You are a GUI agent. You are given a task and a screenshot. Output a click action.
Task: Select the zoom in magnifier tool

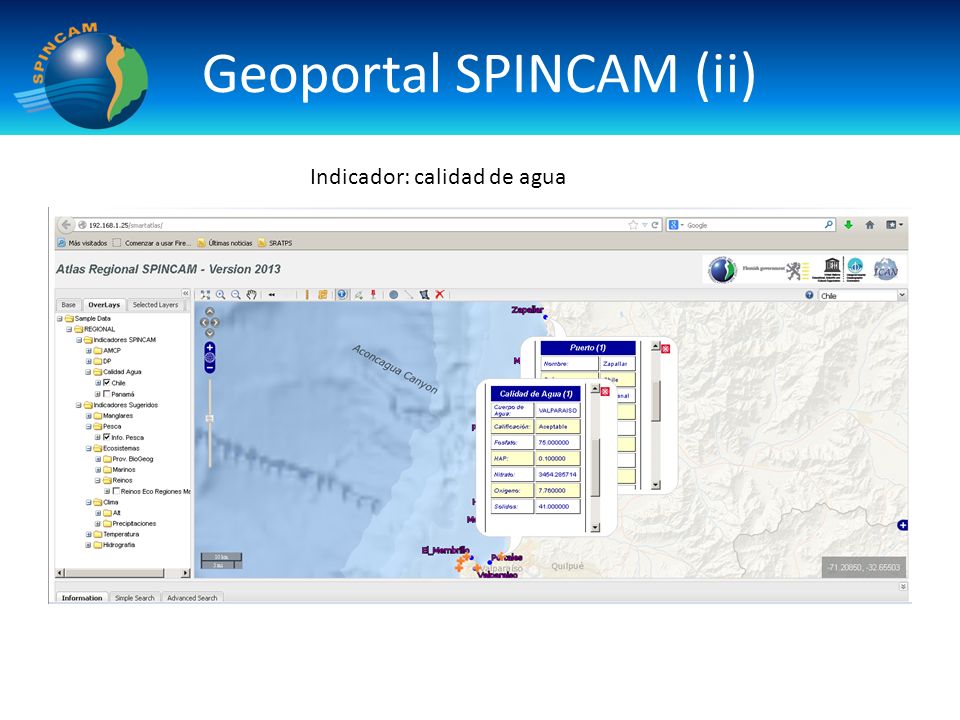coord(220,295)
